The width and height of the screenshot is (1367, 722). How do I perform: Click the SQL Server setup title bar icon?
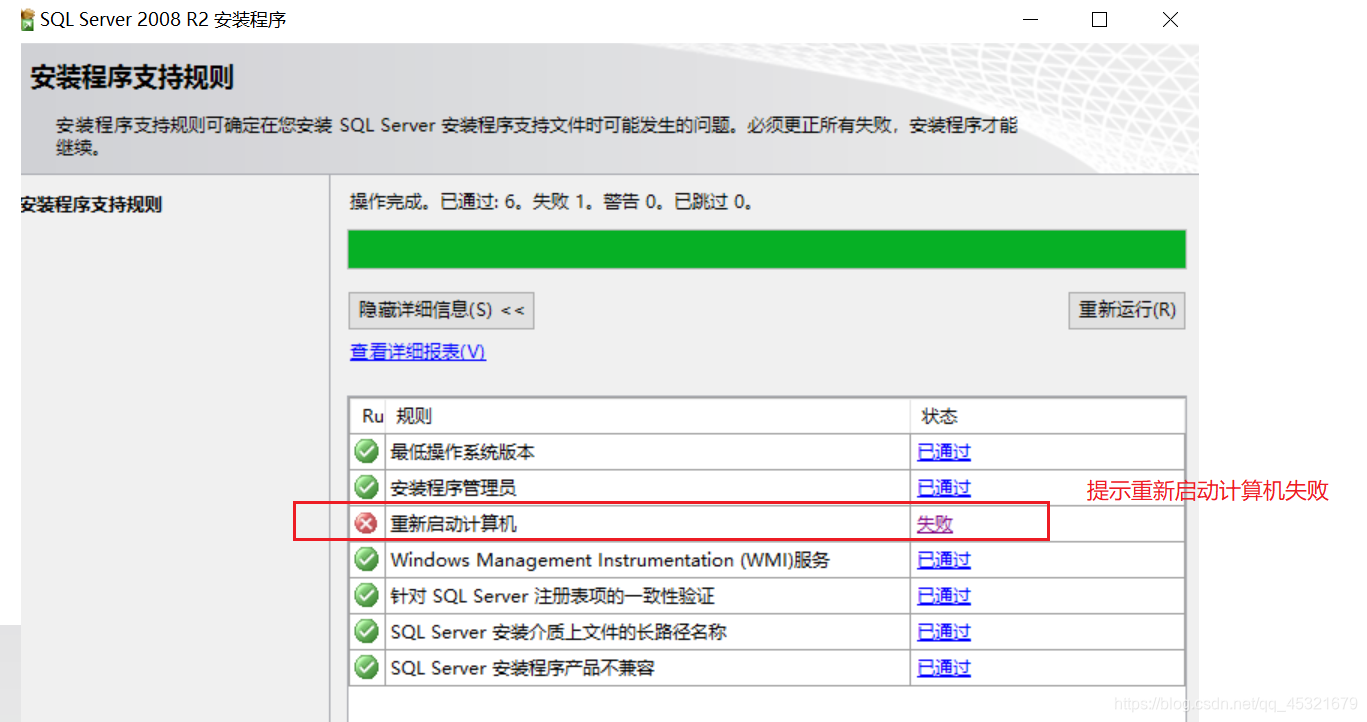tap(28, 20)
